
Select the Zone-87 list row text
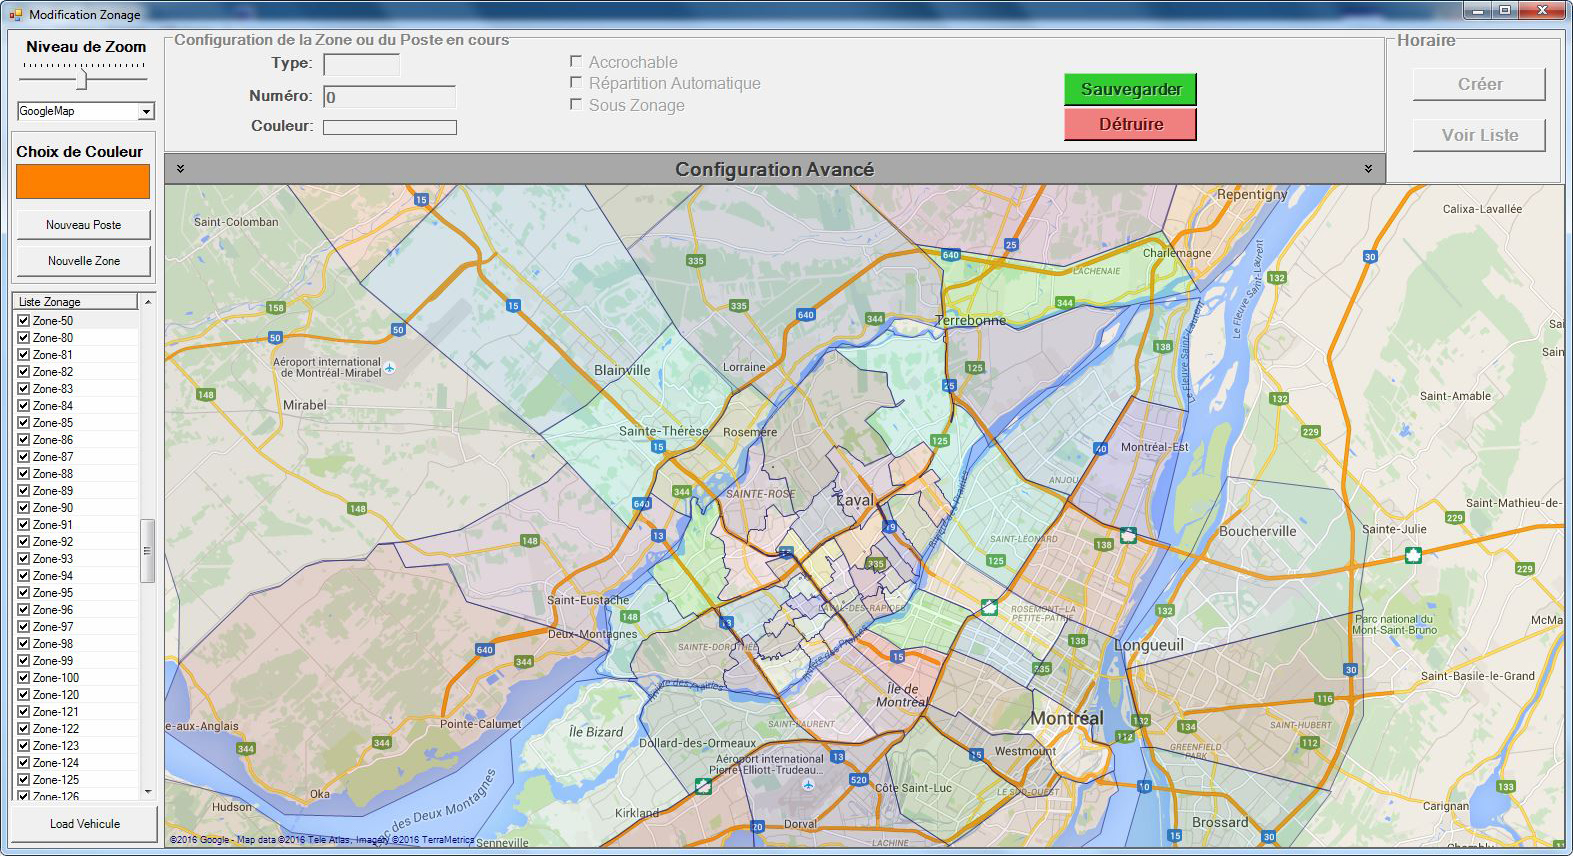tap(53, 457)
